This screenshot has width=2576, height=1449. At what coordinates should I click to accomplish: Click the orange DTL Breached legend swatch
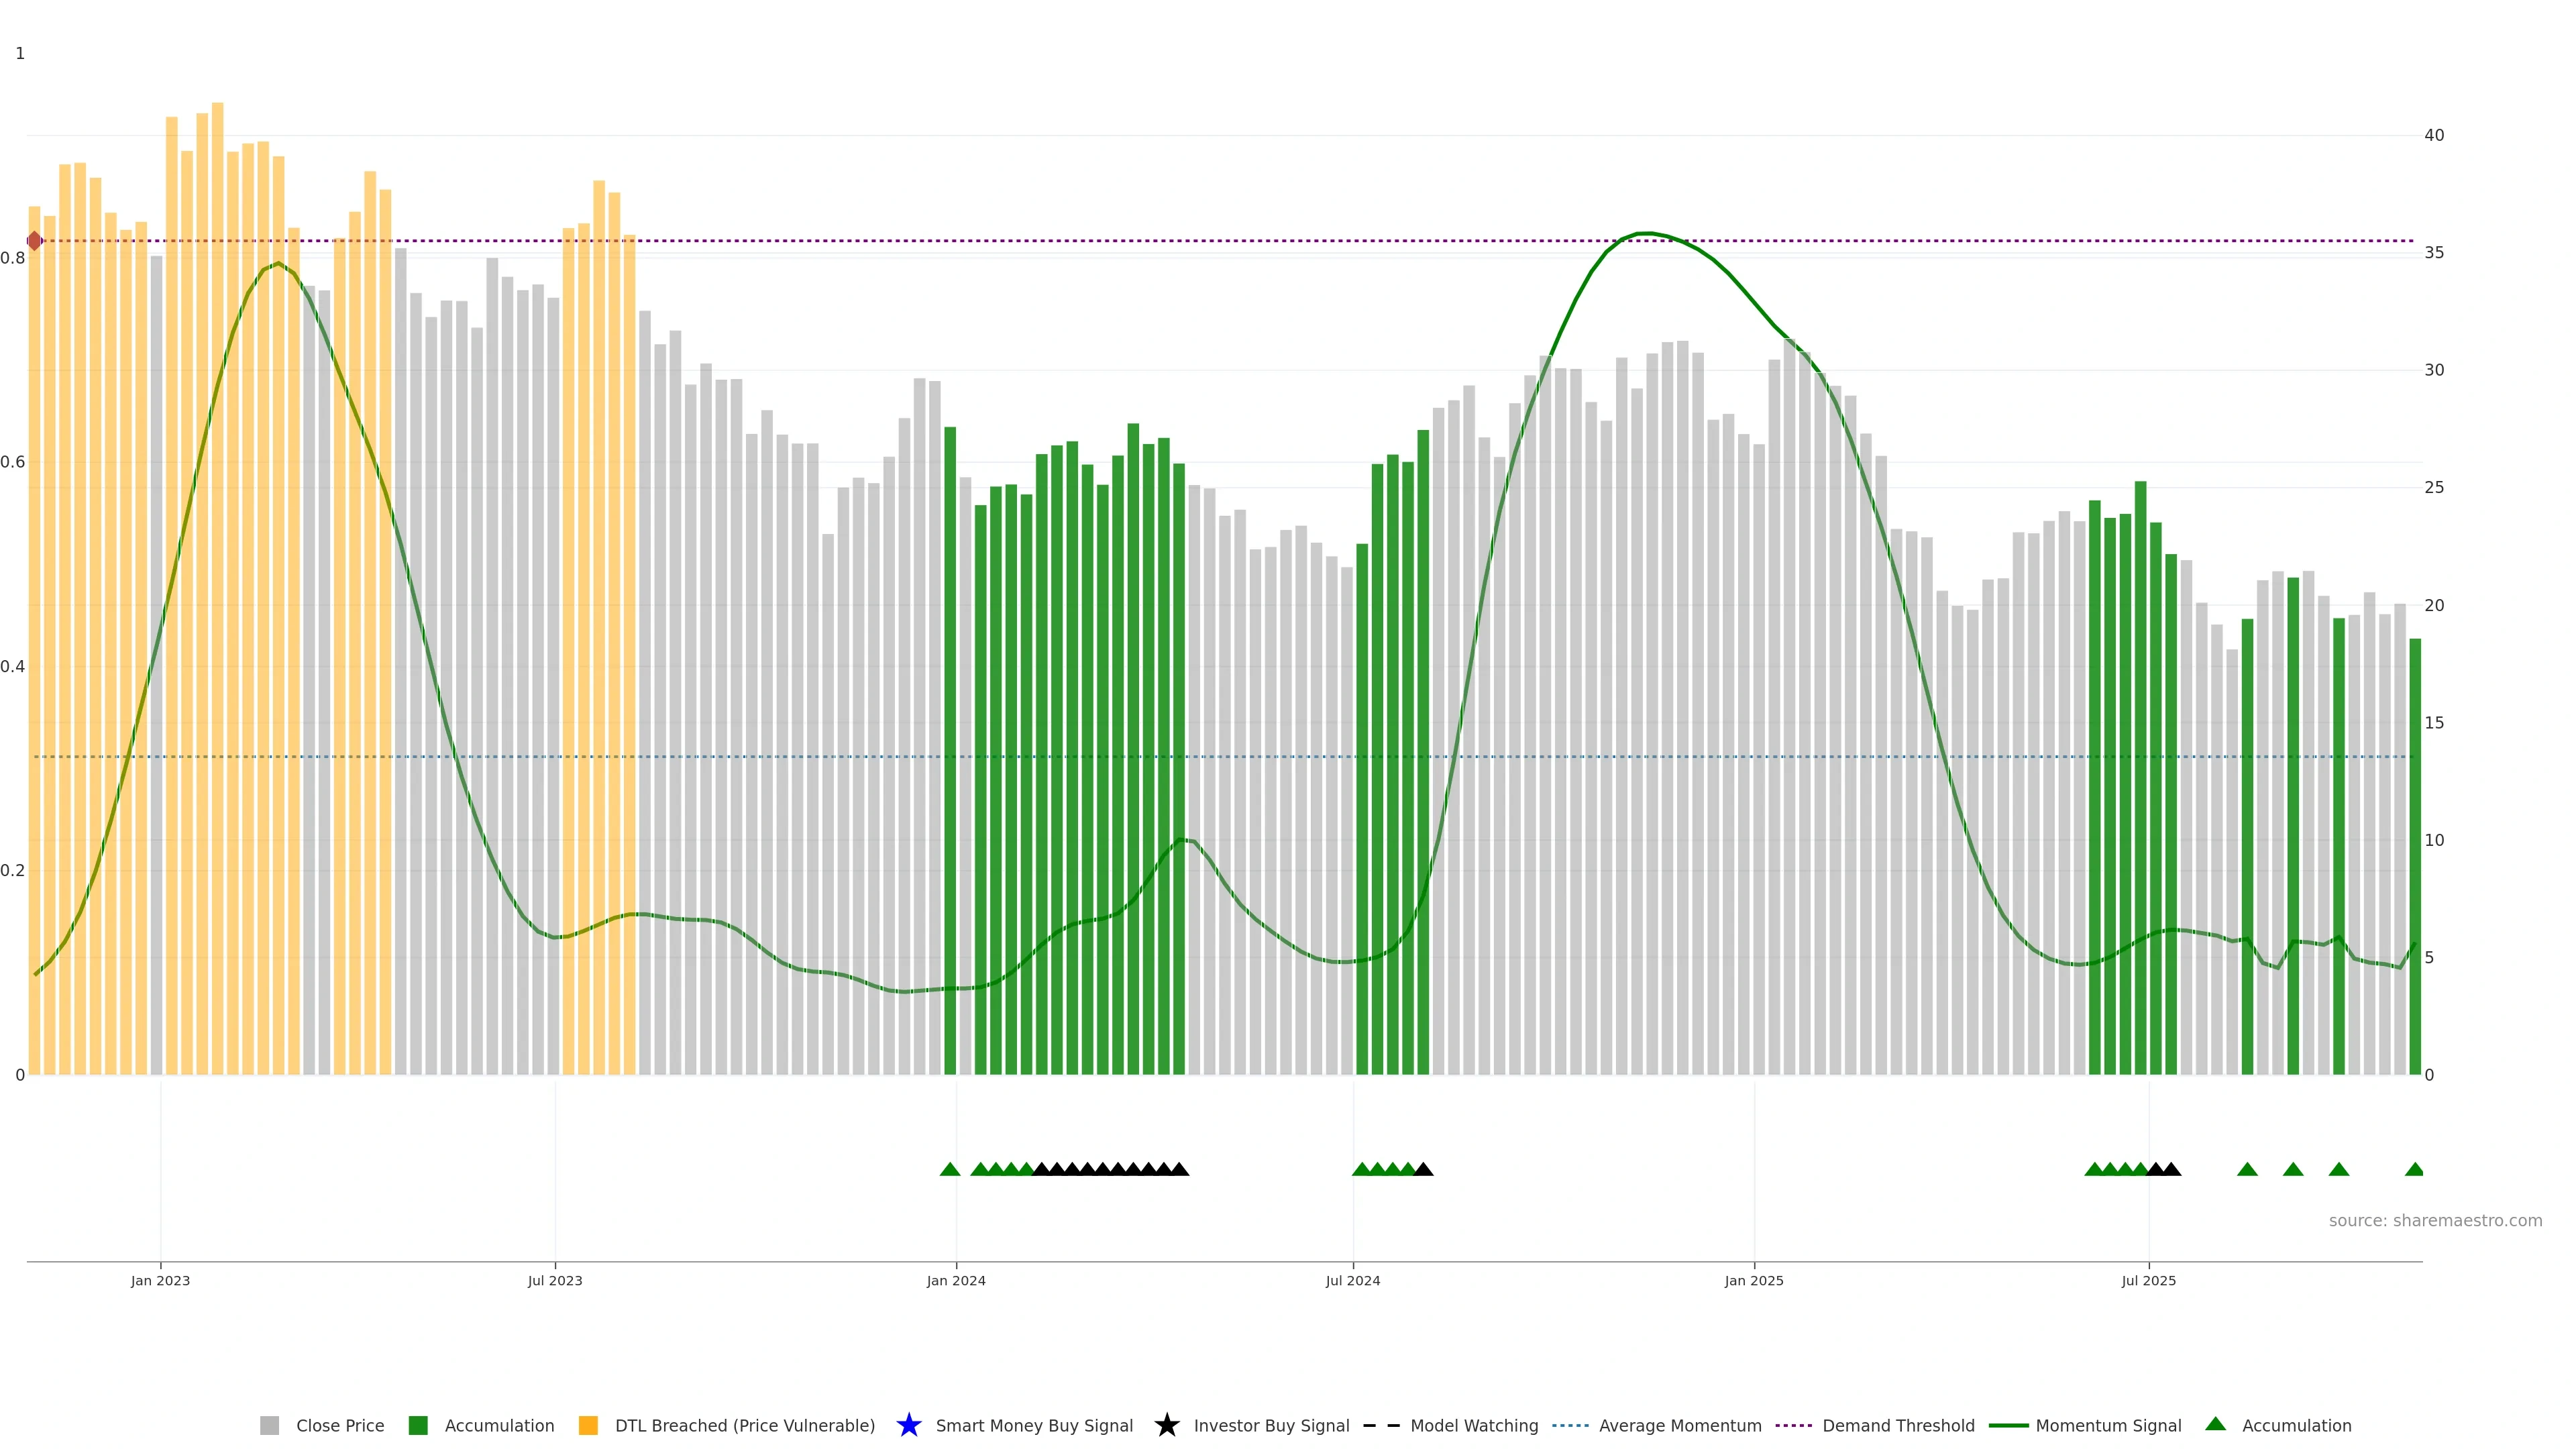click(588, 1425)
